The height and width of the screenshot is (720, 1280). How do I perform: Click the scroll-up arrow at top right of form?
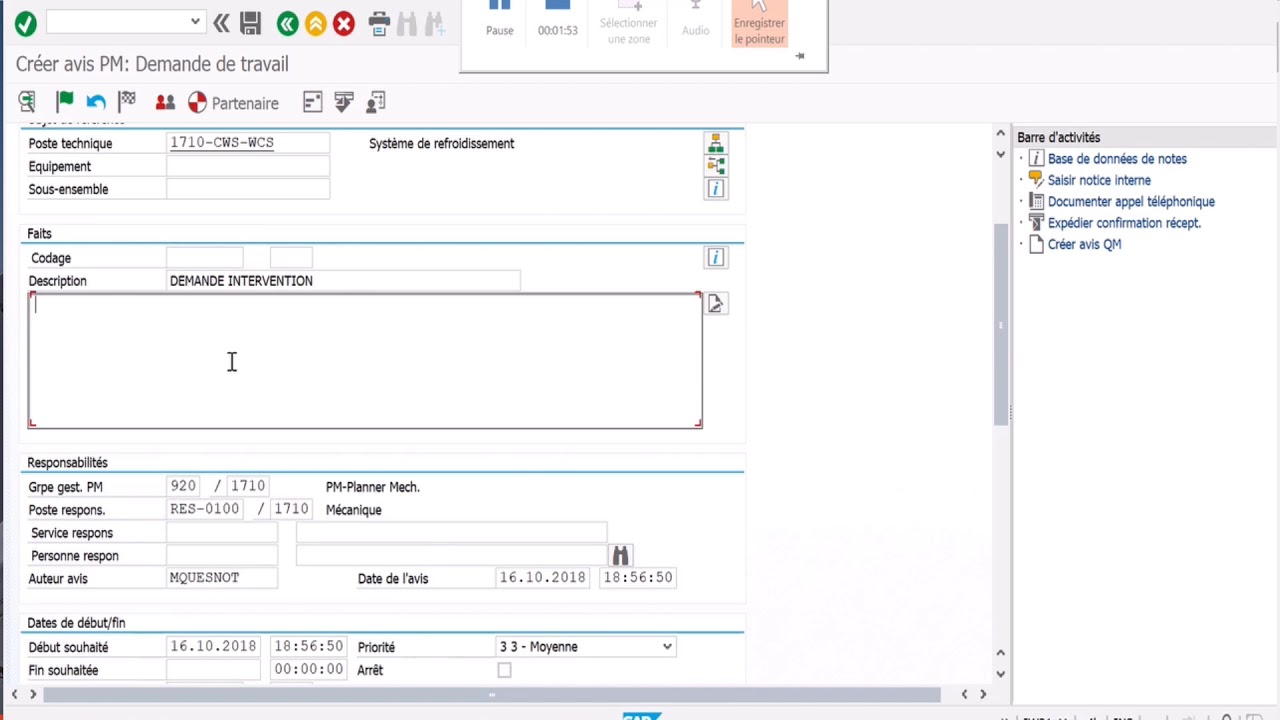coord(1001,133)
